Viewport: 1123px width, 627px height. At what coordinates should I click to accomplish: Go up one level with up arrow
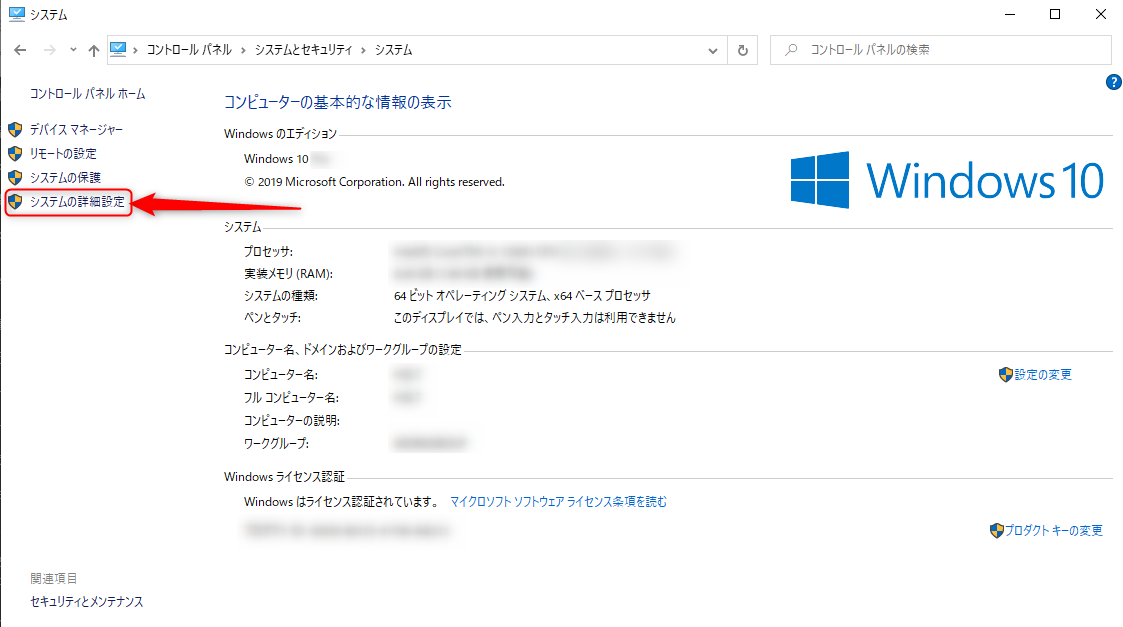point(94,50)
